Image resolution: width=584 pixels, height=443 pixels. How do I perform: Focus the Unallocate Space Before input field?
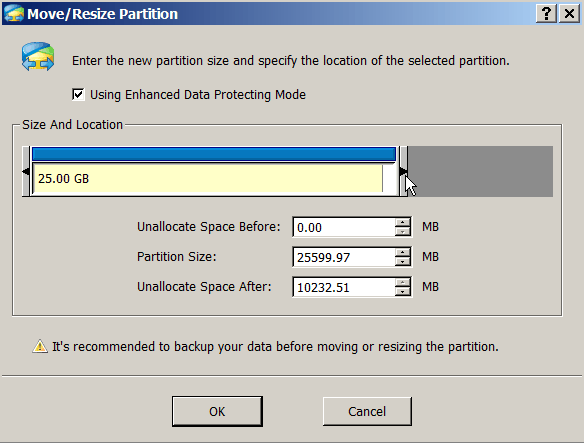344,227
